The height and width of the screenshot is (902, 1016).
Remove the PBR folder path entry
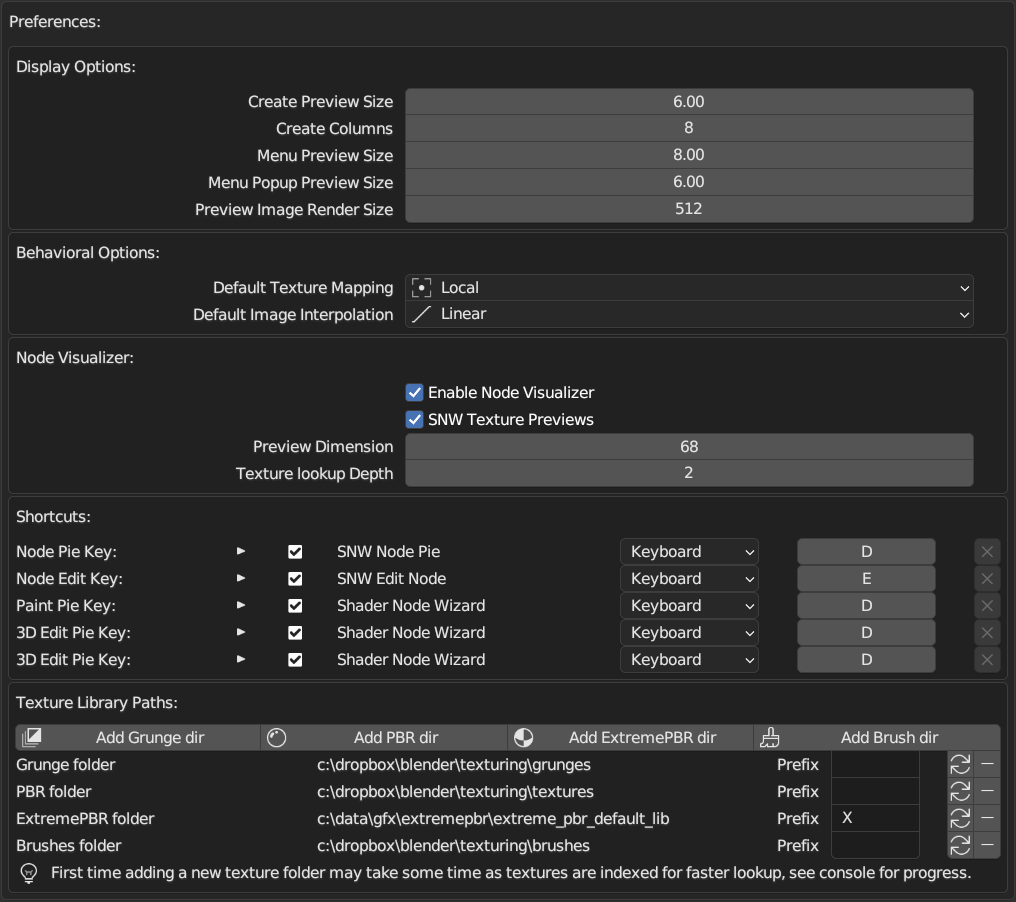click(x=987, y=792)
